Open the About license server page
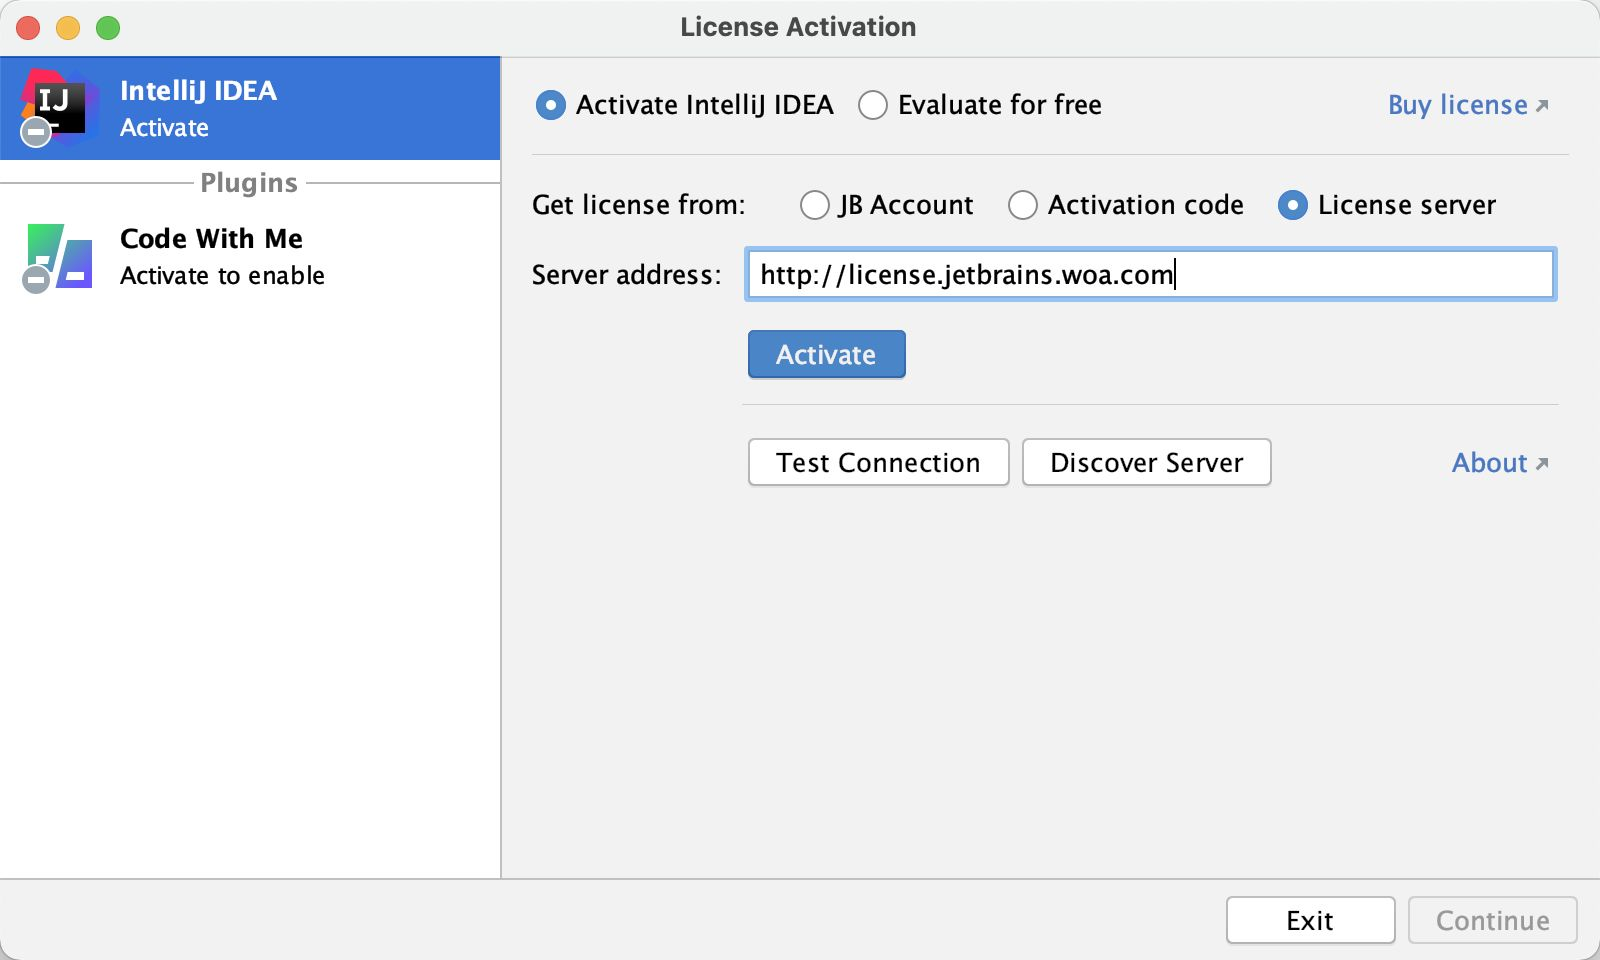 (1489, 462)
